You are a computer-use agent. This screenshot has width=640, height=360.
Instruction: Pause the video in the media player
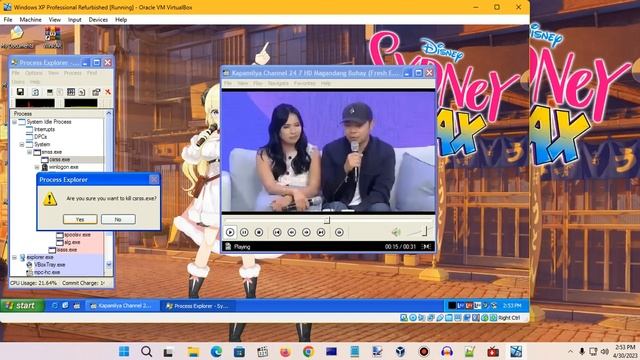click(x=244, y=232)
